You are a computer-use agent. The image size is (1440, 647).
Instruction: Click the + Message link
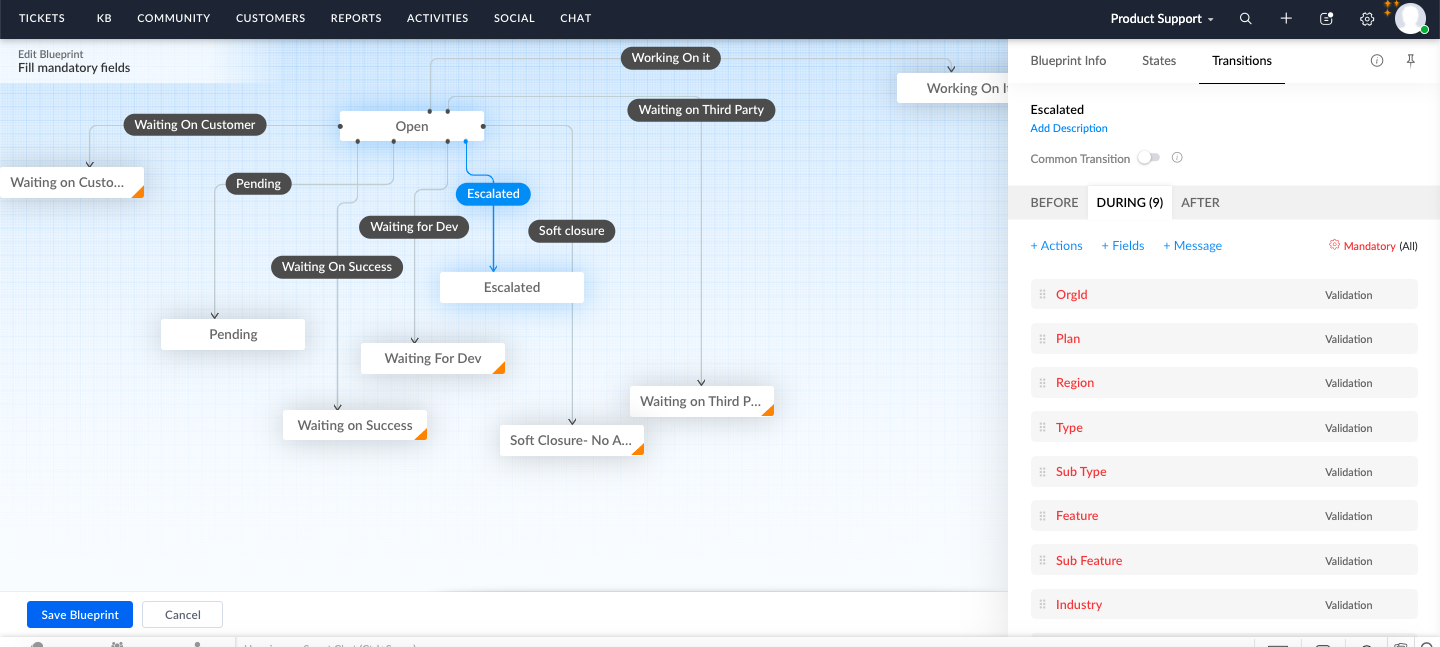click(1192, 246)
